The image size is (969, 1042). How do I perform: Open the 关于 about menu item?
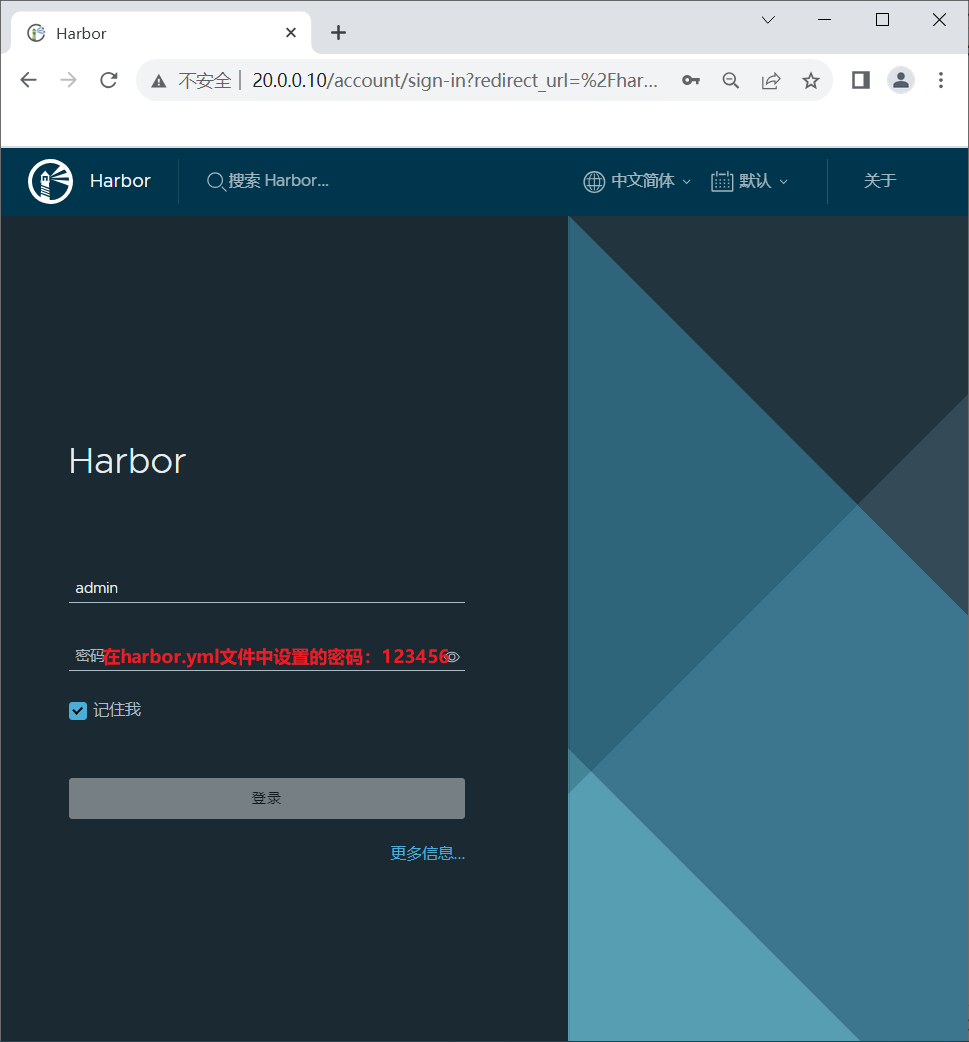tap(880, 181)
